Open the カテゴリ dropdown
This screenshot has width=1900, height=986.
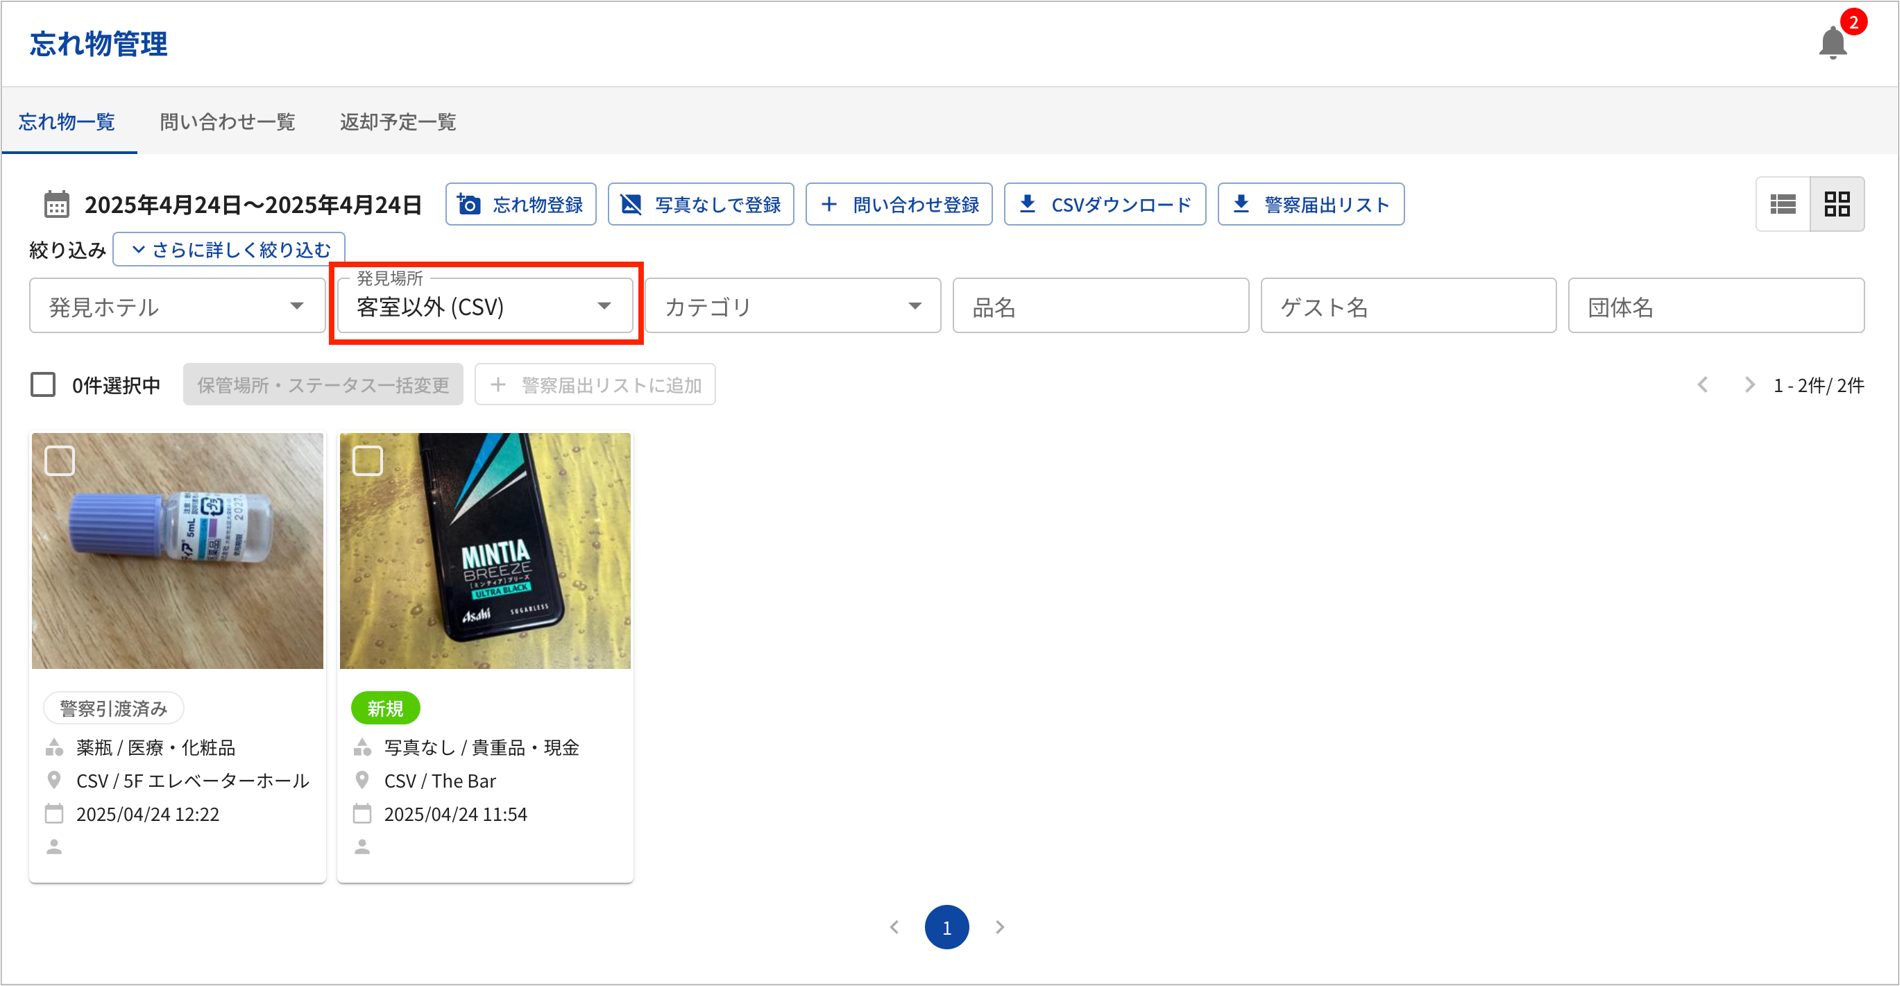(x=793, y=306)
